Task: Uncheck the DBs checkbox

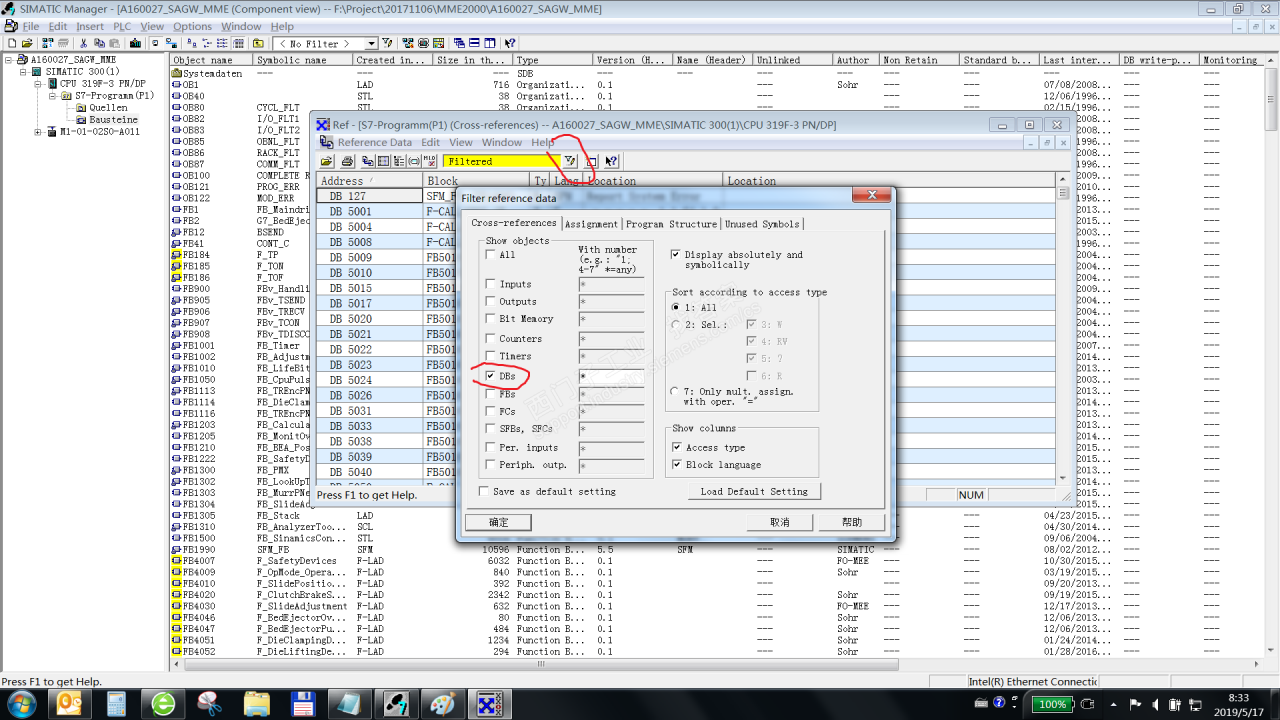Action: pyautogui.click(x=490, y=376)
